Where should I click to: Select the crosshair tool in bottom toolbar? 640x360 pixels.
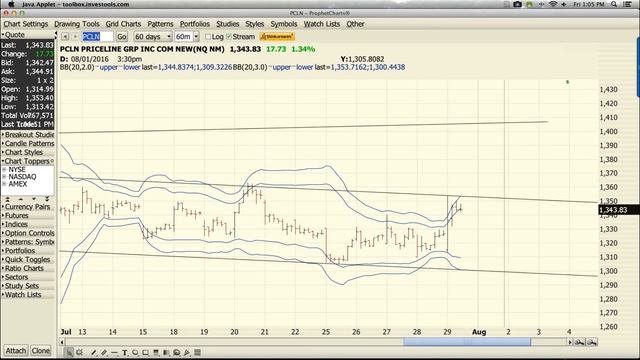(79, 352)
